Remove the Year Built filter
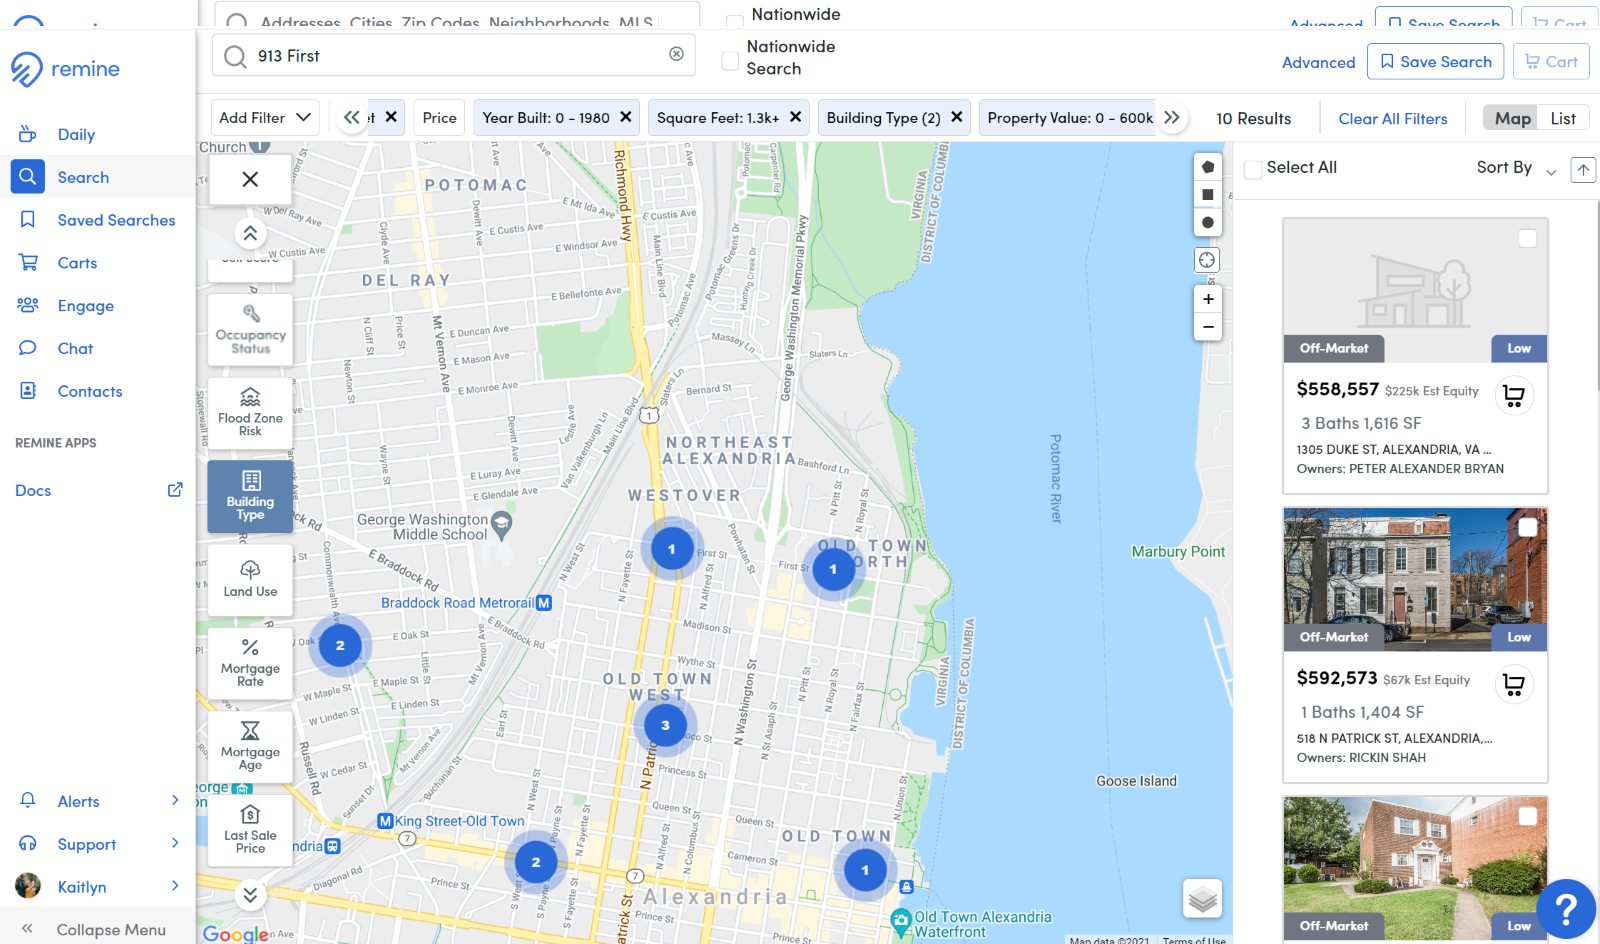The height and width of the screenshot is (944, 1600). (x=626, y=117)
